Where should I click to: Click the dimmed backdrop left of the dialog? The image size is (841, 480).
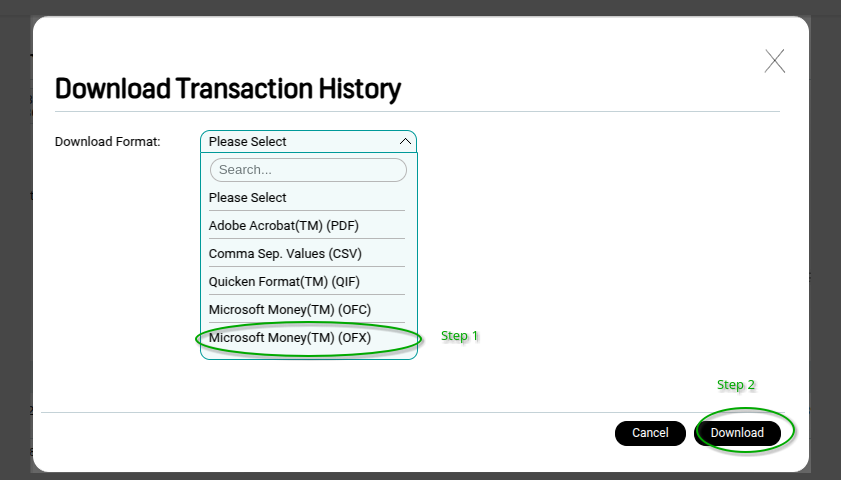click(x=15, y=250)
